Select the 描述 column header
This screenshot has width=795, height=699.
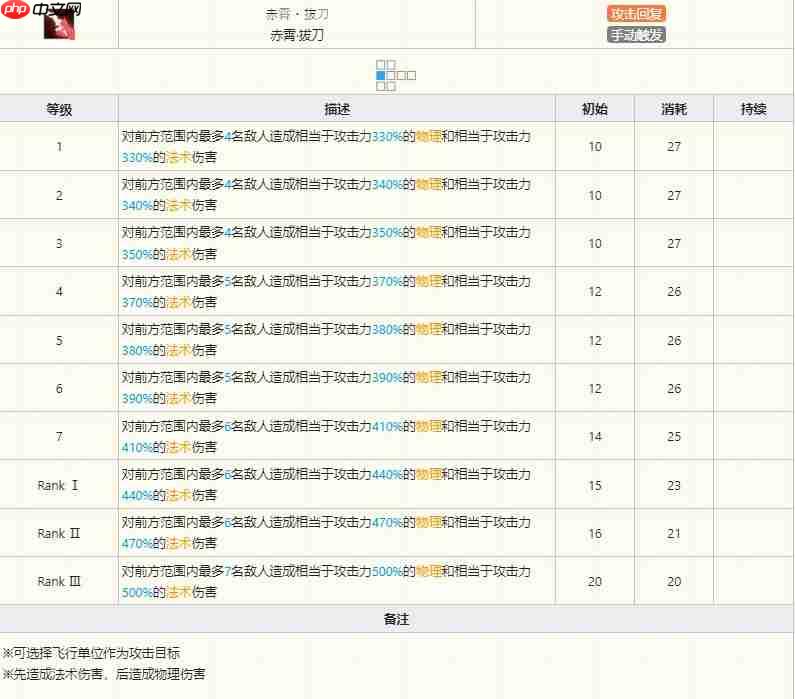click(337, 109)
